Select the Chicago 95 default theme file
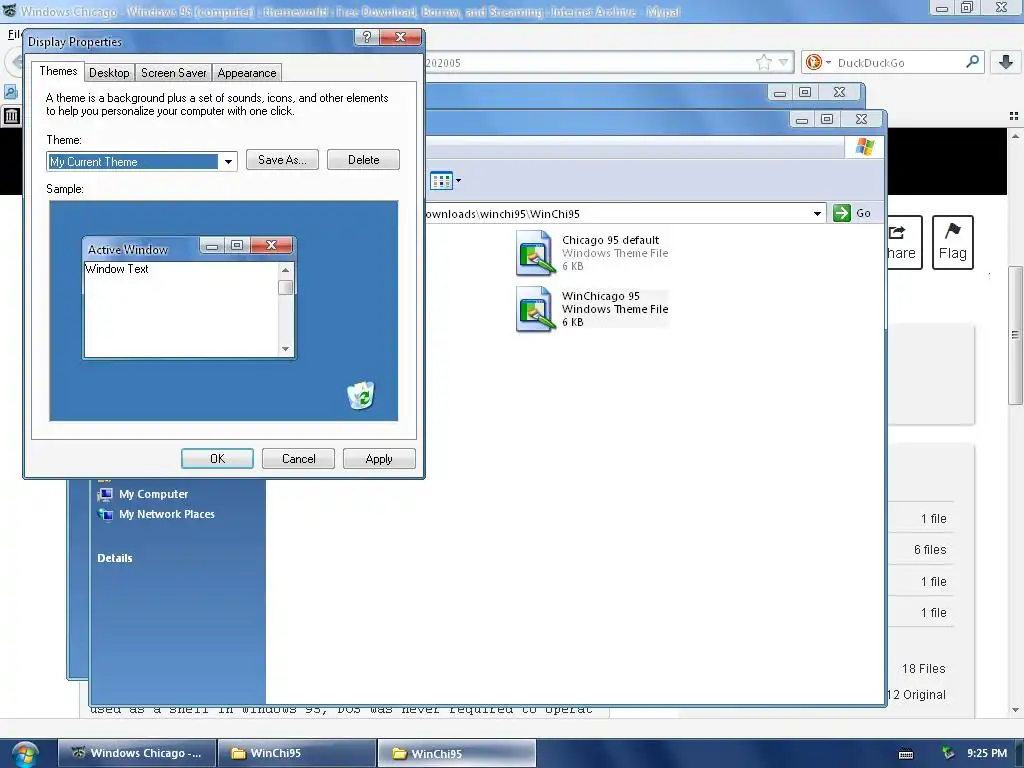This screenshot has width=1024, height=768. (592, 253)
